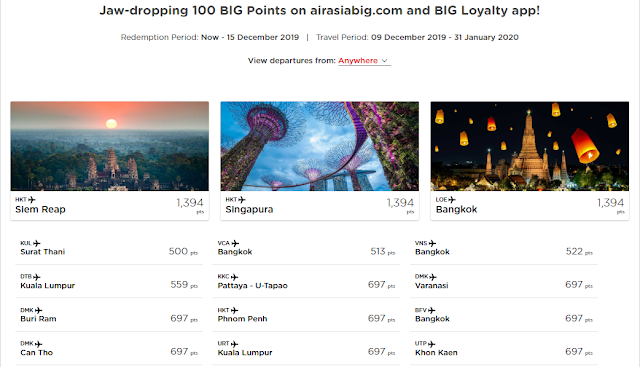Open the Varanasi 697 pts deal
This screenshot has width=640, height=367.
[x=504, y=281]
